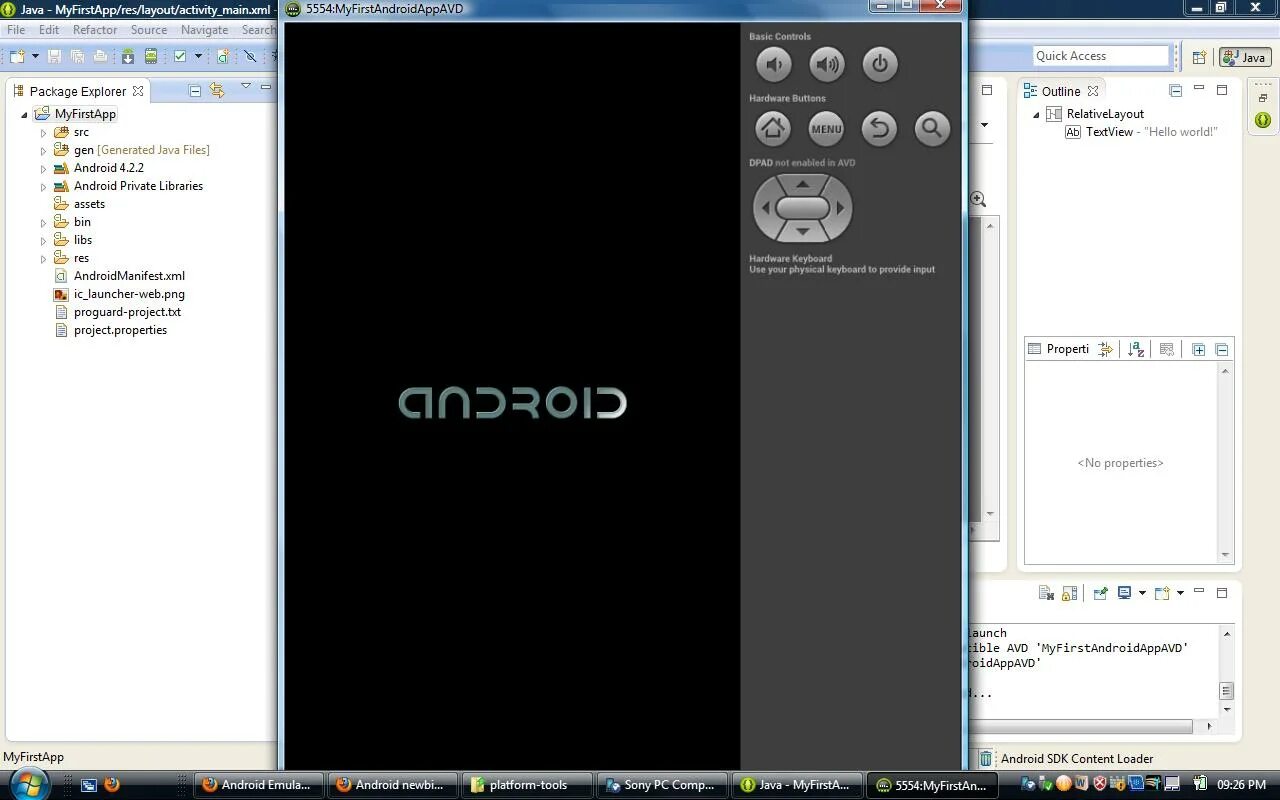Click DPAD right arrow in emulator

tap(841, 208)
